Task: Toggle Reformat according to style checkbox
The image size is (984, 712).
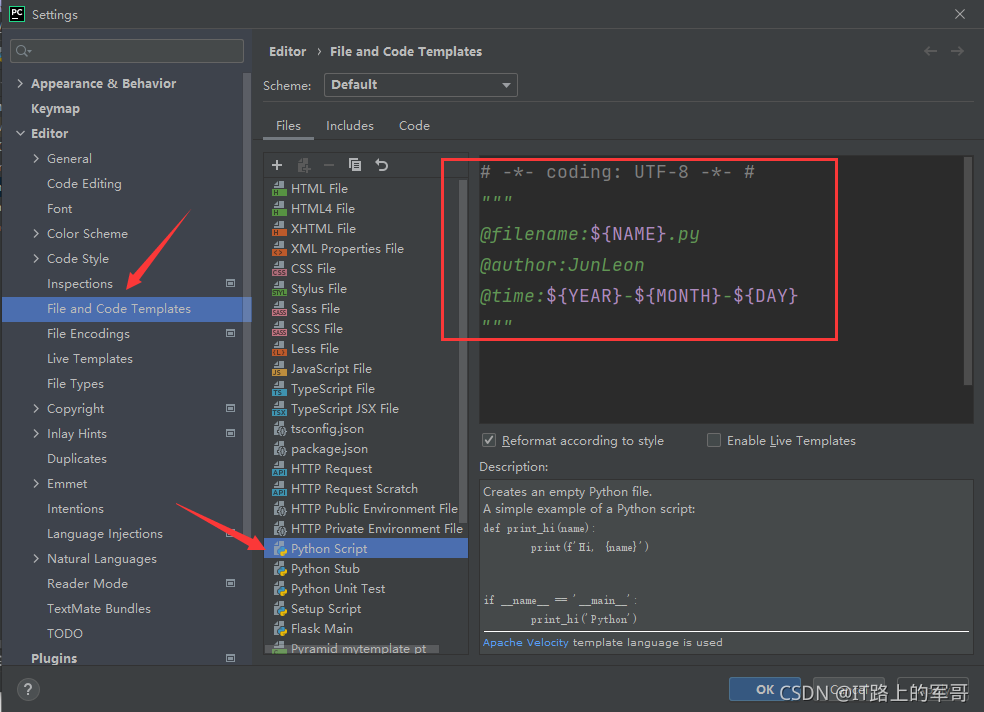Action: pos(489,440)
